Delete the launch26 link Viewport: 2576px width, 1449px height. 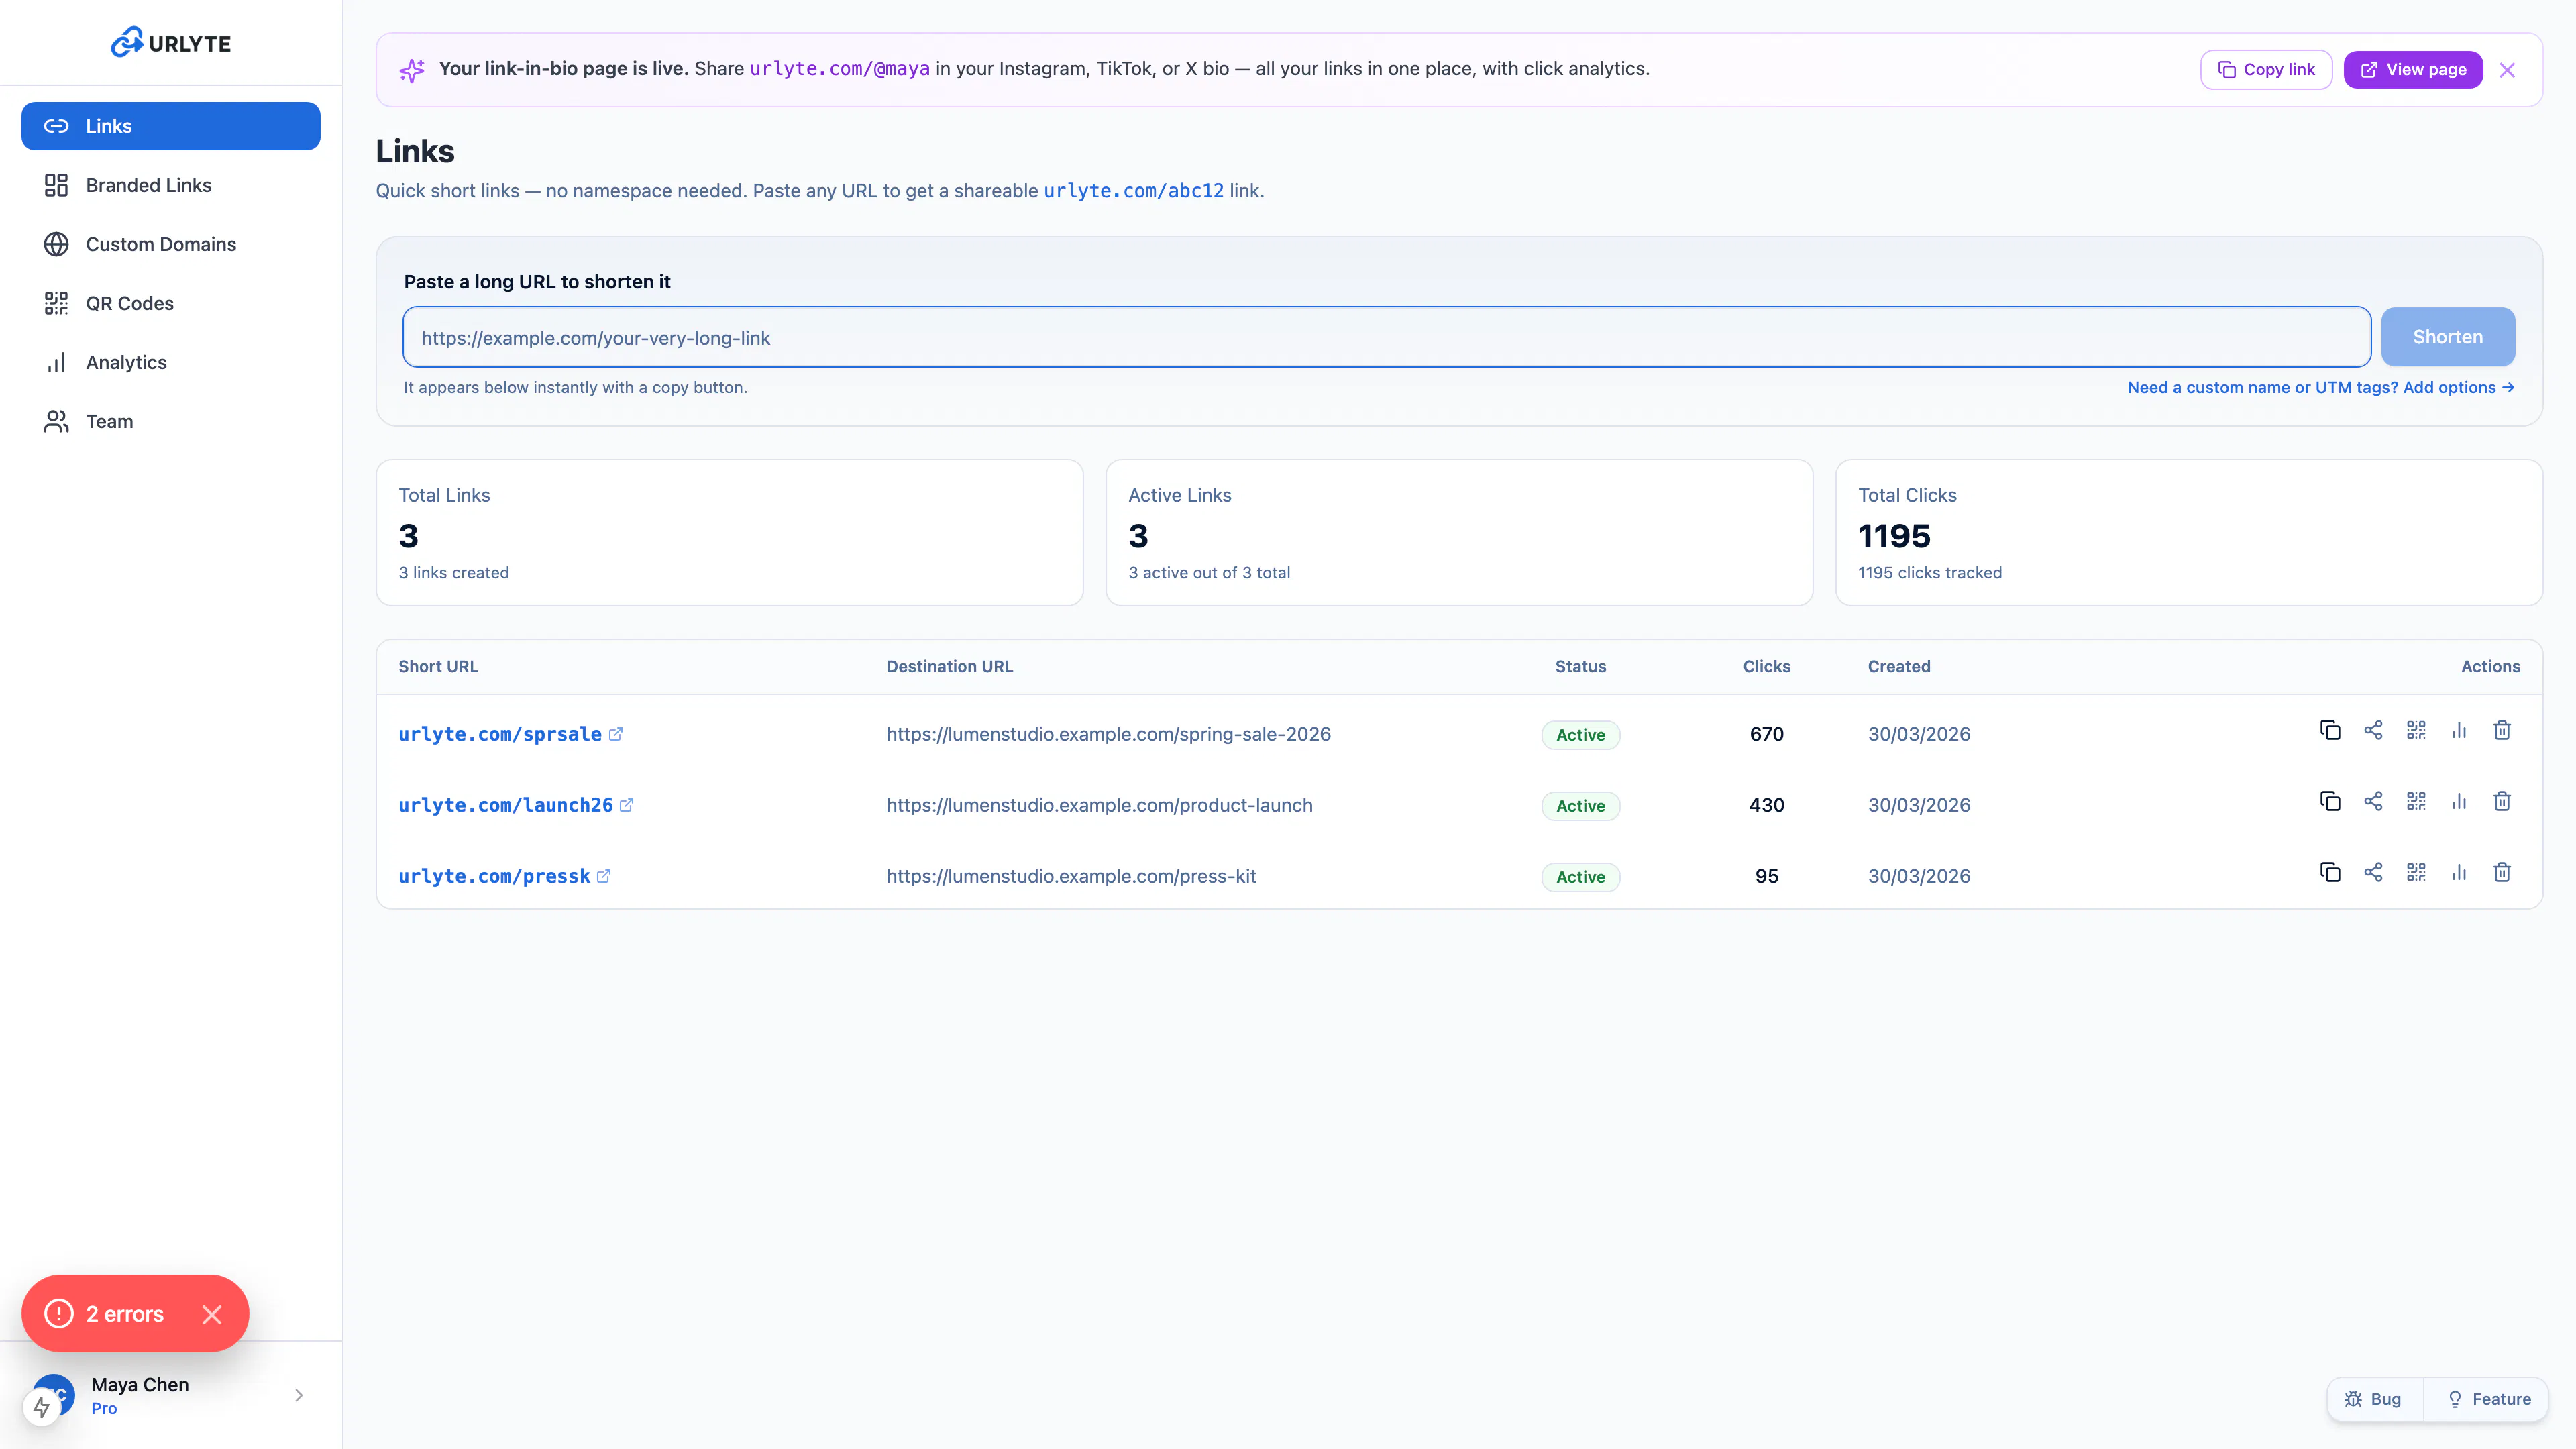pyautogui.click(x=2502, y=802)
